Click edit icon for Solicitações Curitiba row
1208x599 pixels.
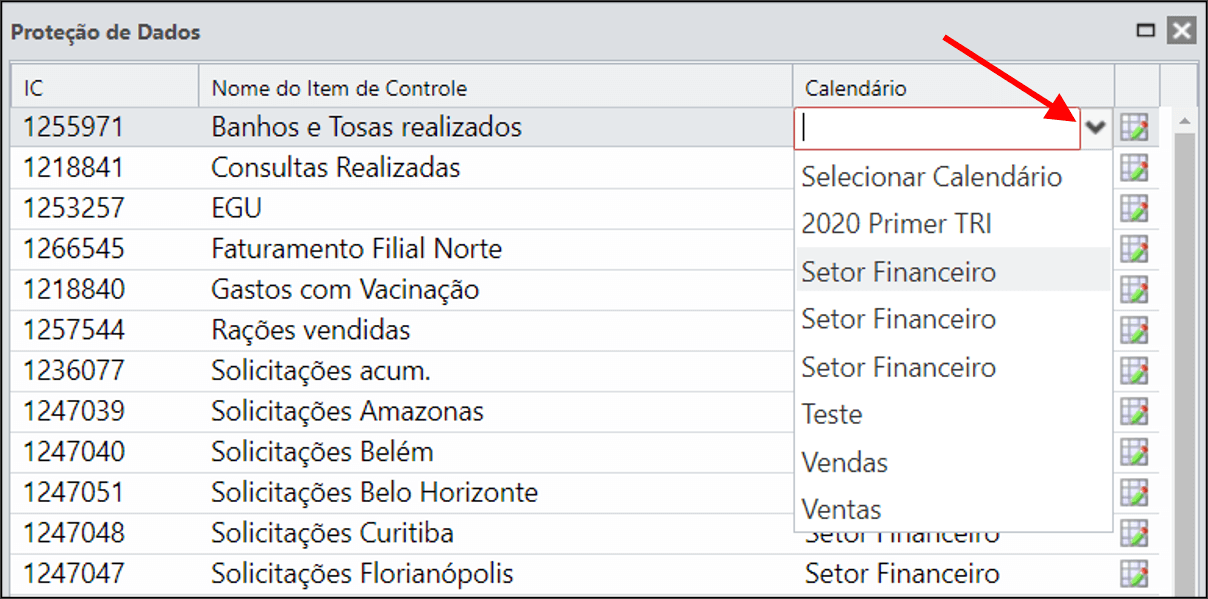(x=1134, y=533)
